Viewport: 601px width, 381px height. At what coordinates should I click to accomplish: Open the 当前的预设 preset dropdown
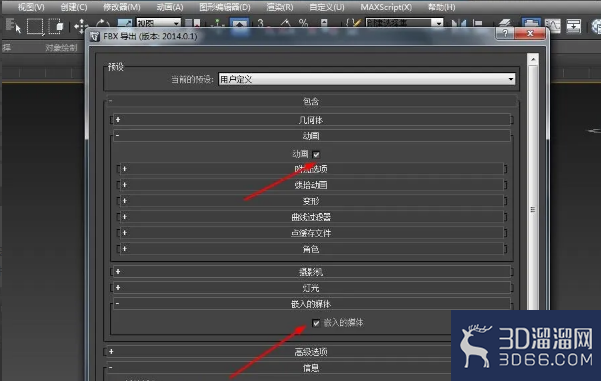(x=367, y=79)
